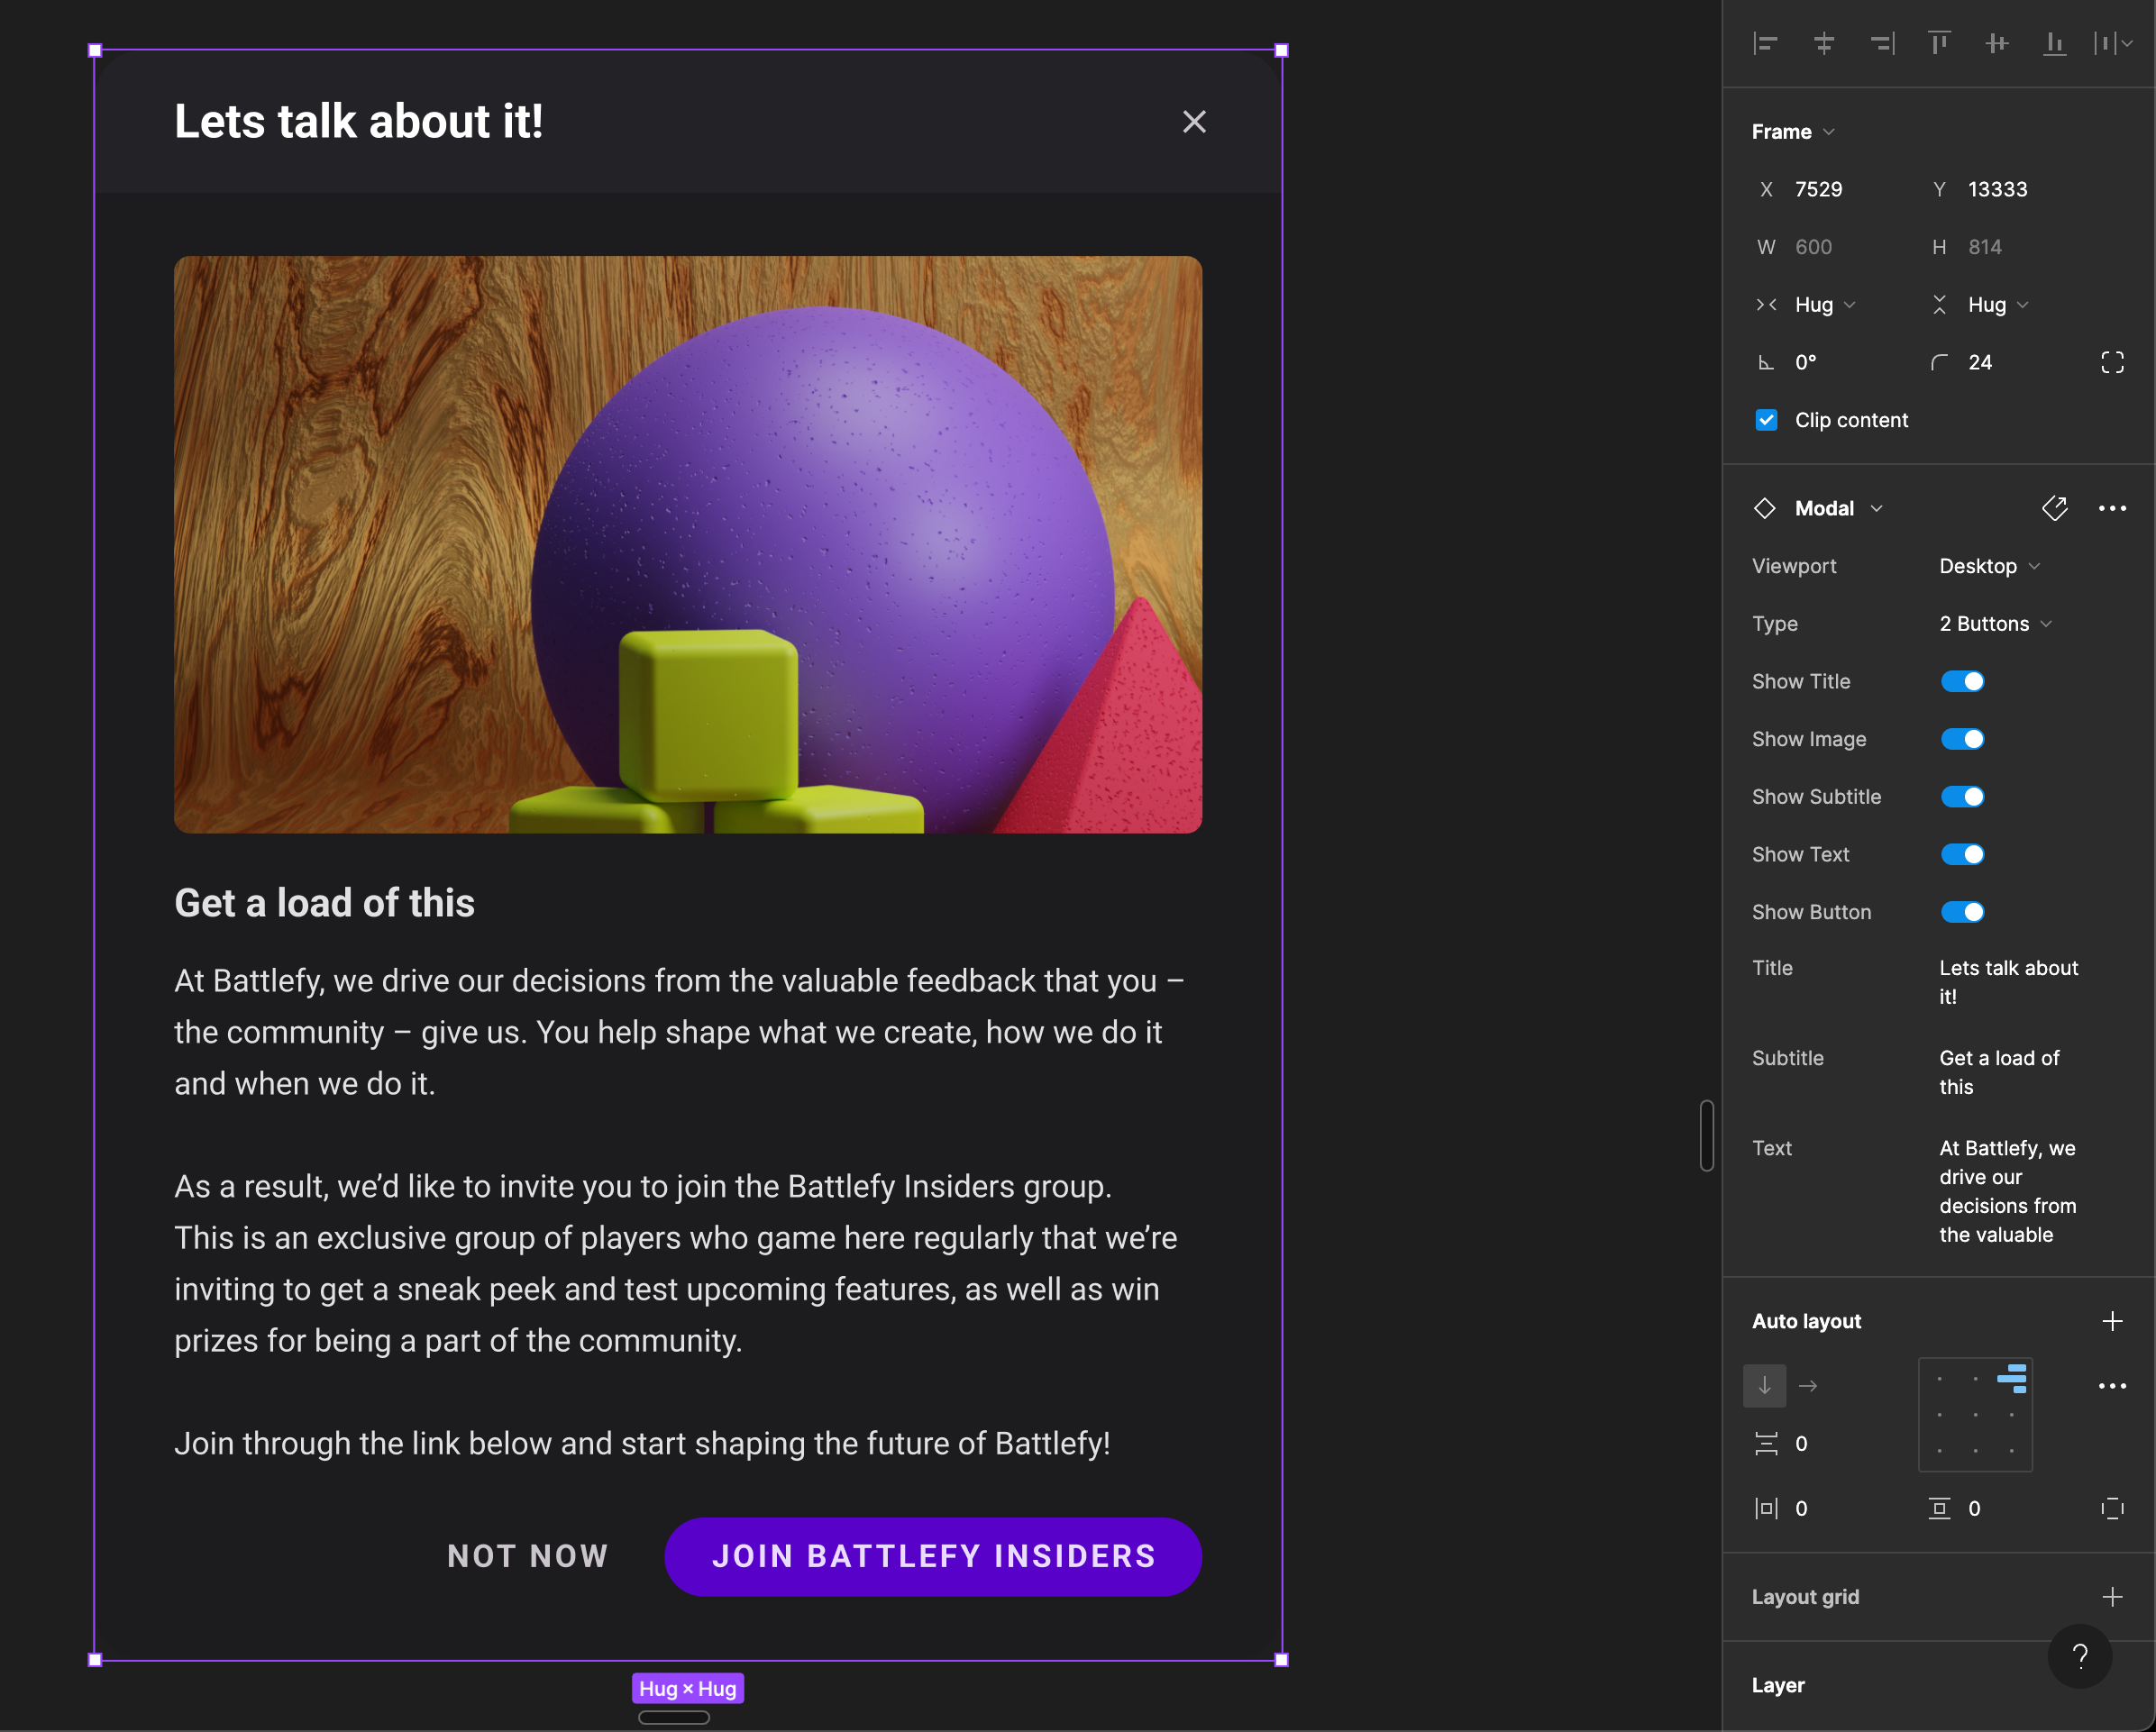The image size is (2156, 1732).
Task: Click the align horizontal centers icon
Action: [x=1823, y=44]
